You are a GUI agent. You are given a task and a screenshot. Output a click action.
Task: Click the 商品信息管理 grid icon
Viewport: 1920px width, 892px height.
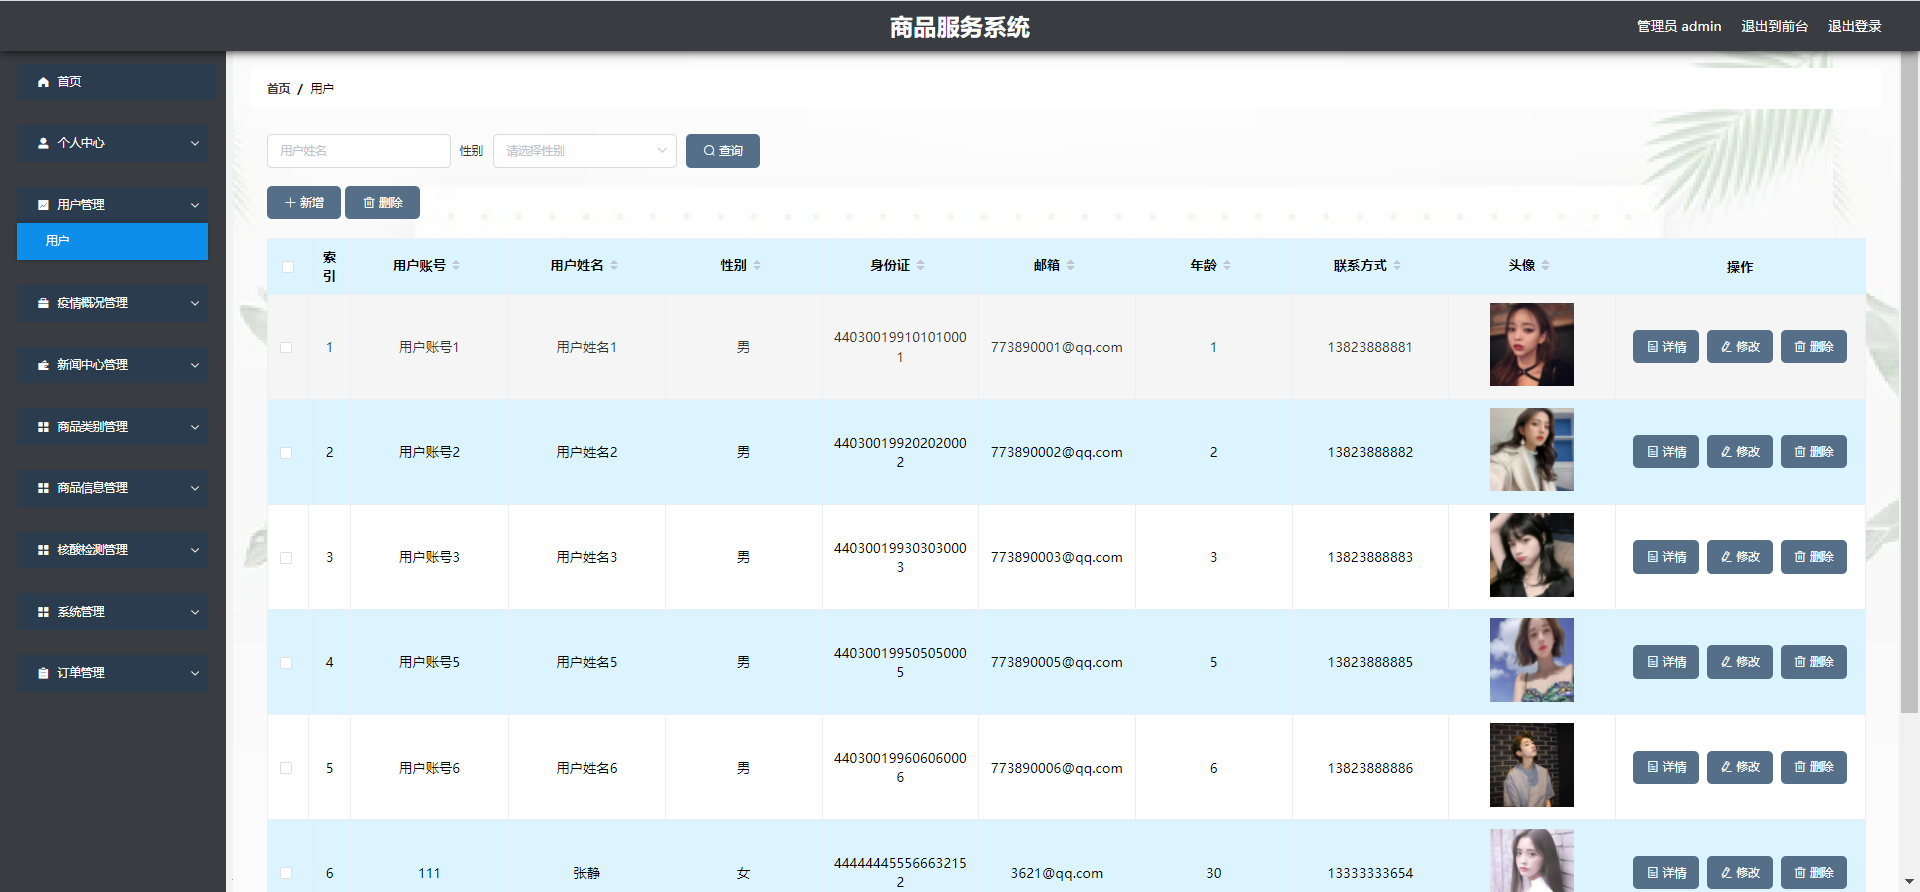pos(43,488)
